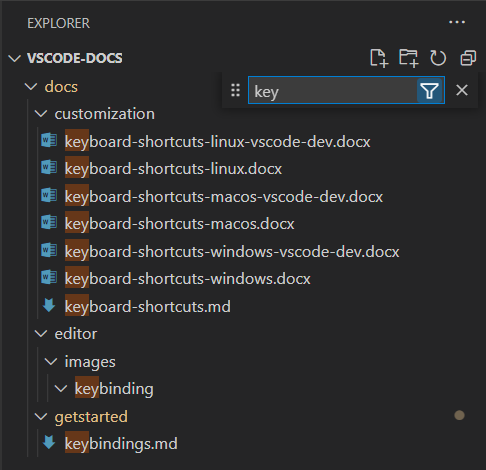Click markdown icon of keyboard-shortcuts.md

pos(49,305)
